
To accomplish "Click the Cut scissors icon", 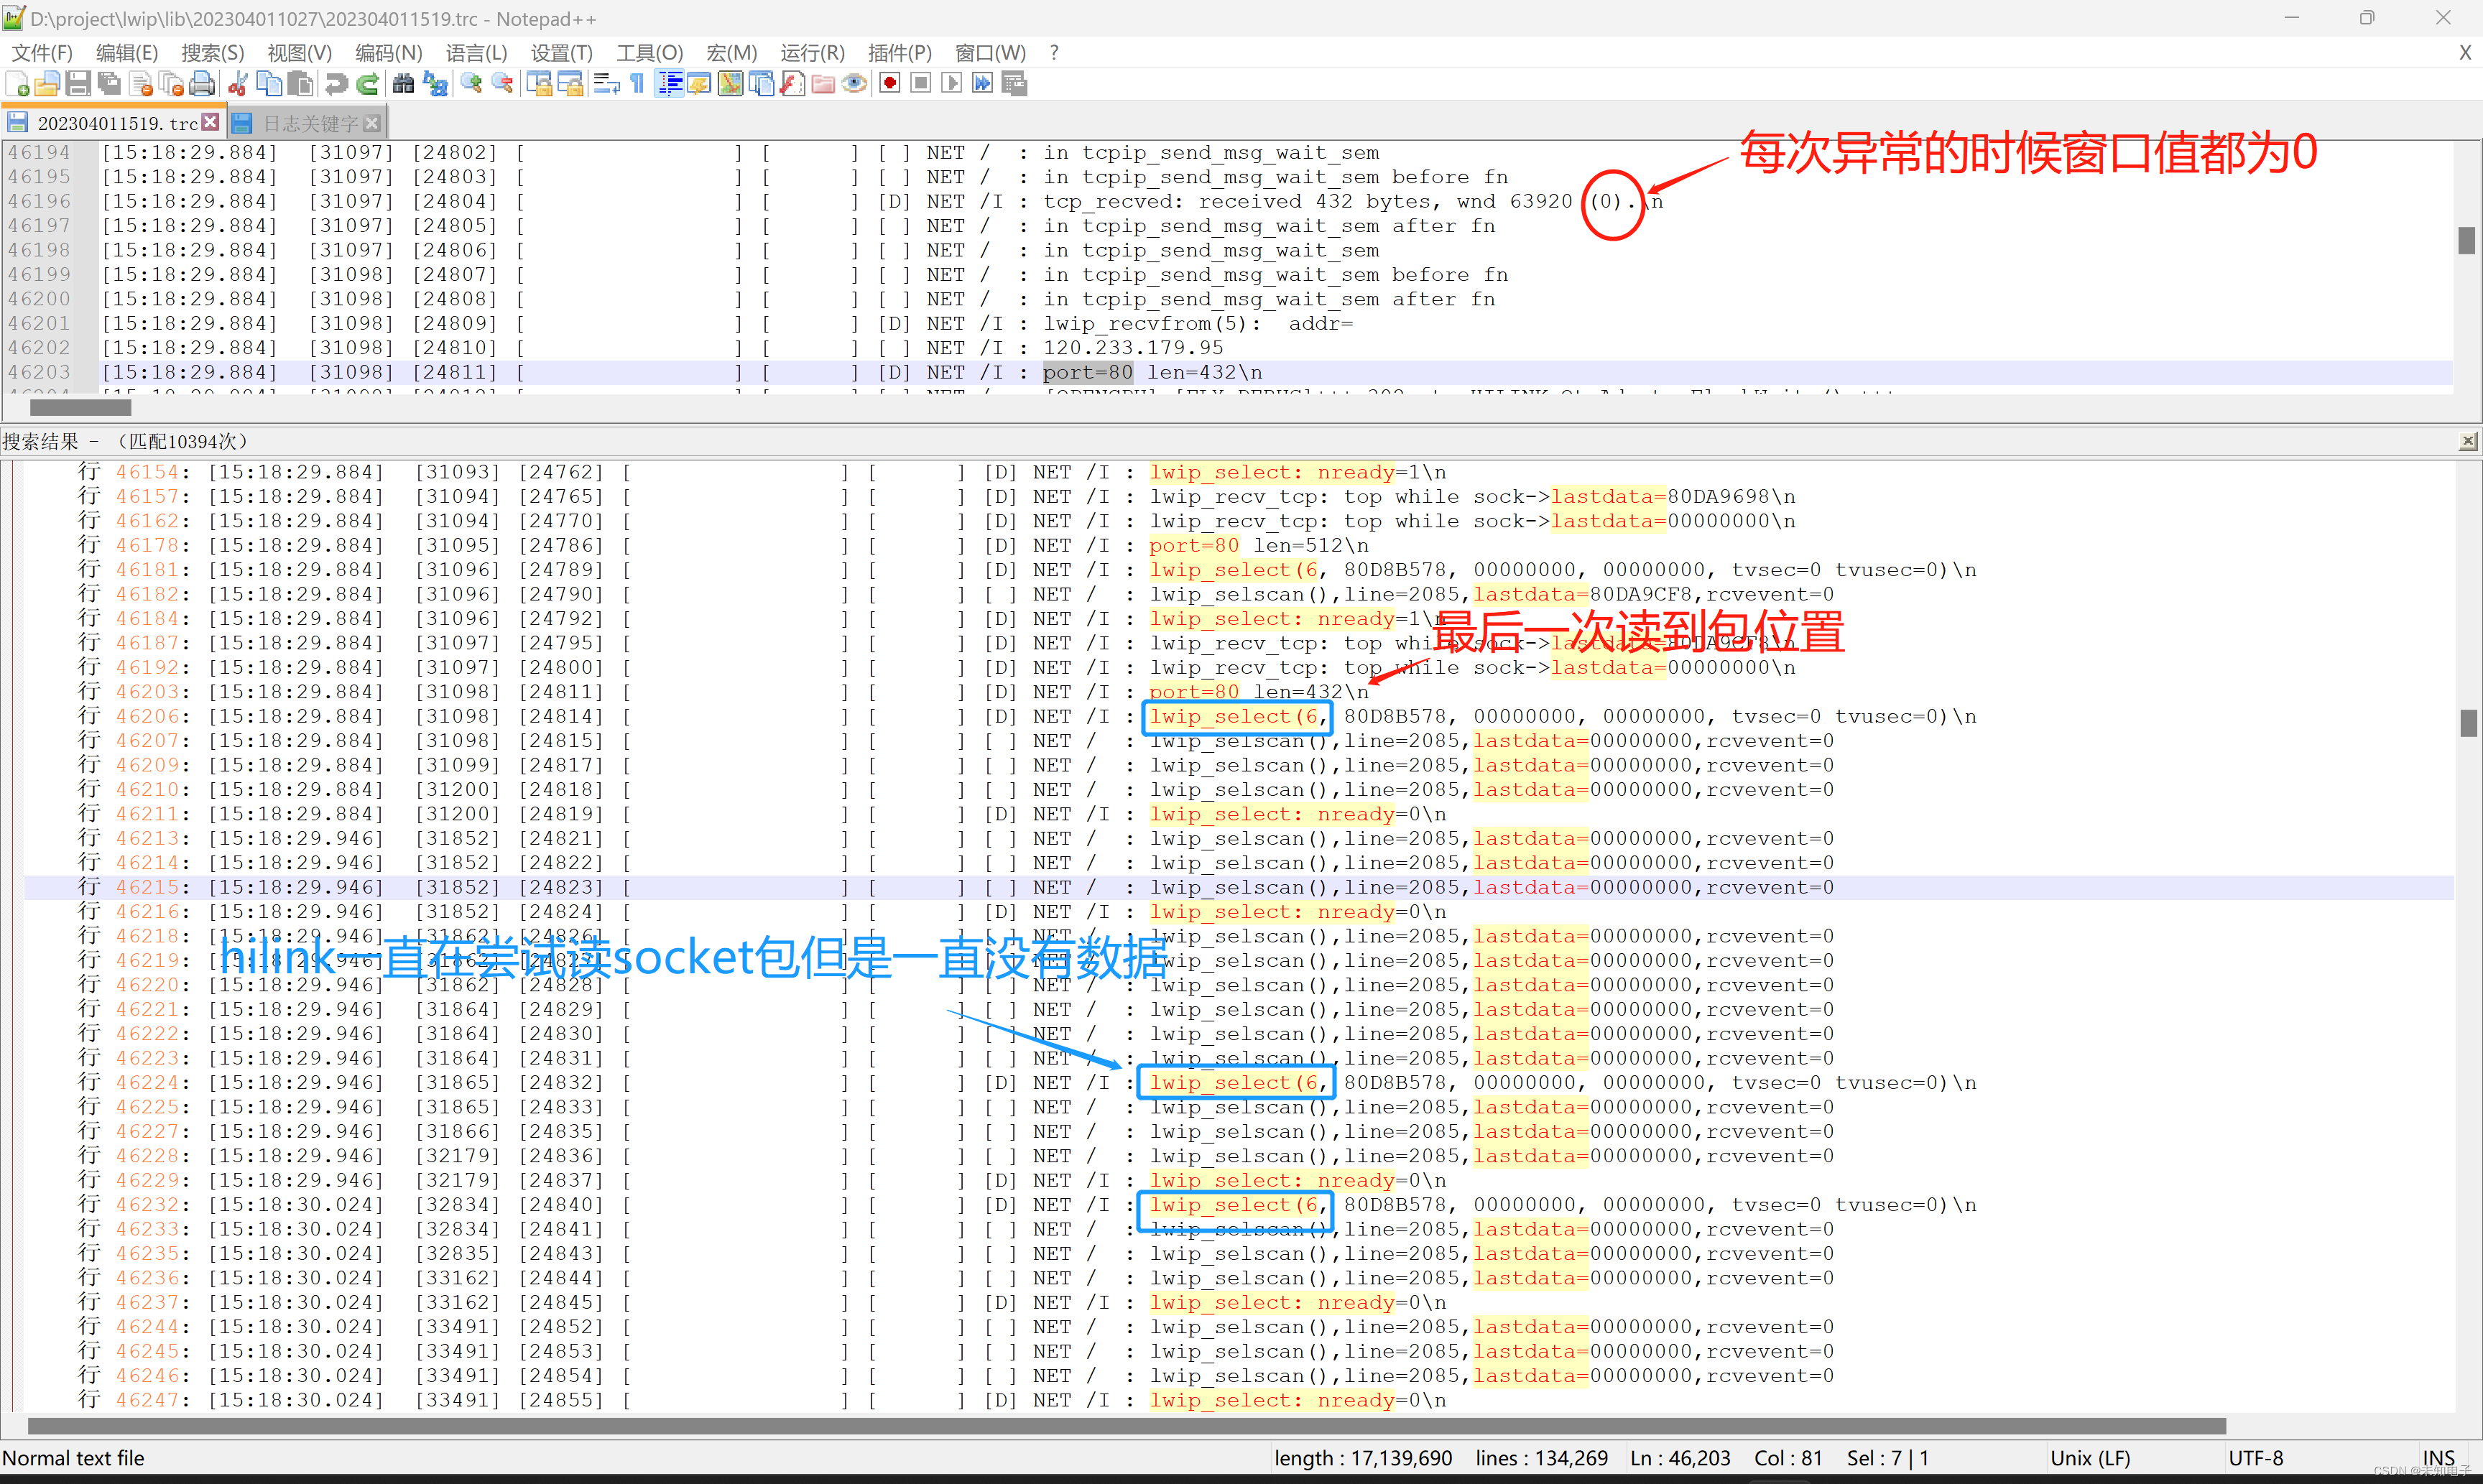I will tap(238, 84).
